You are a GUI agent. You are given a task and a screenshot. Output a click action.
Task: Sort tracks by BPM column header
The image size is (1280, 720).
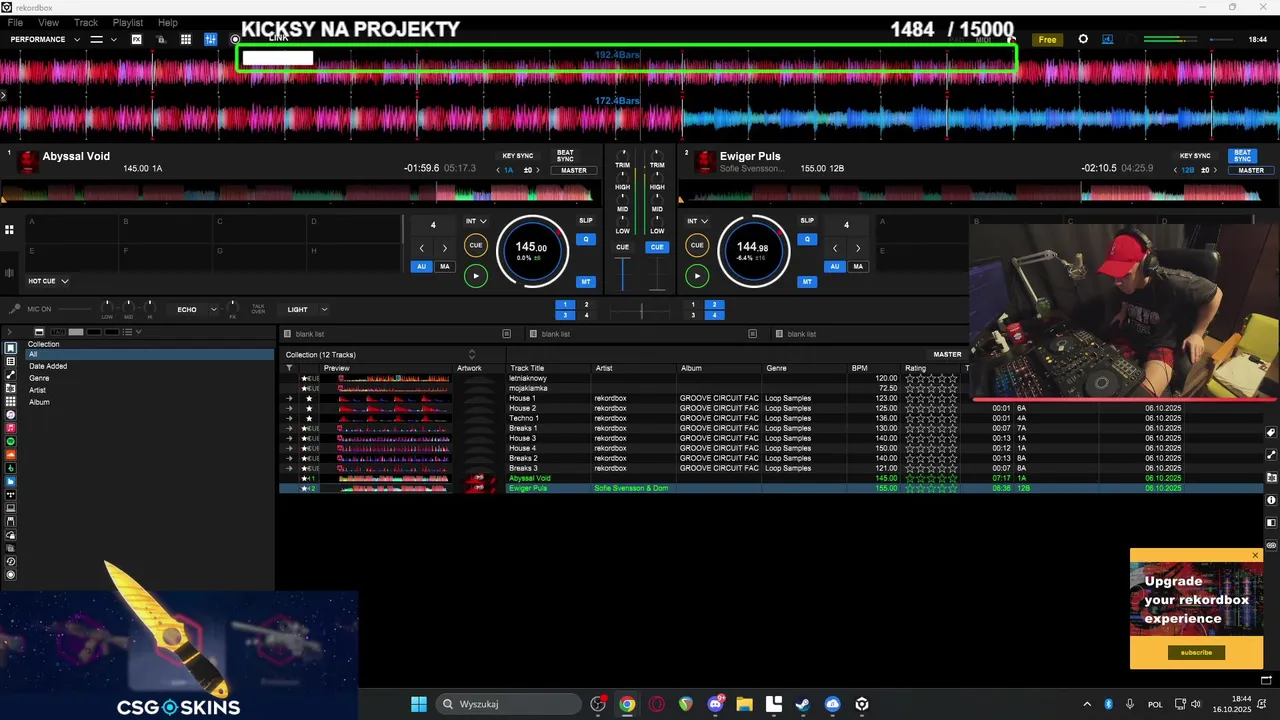[860, 368]
